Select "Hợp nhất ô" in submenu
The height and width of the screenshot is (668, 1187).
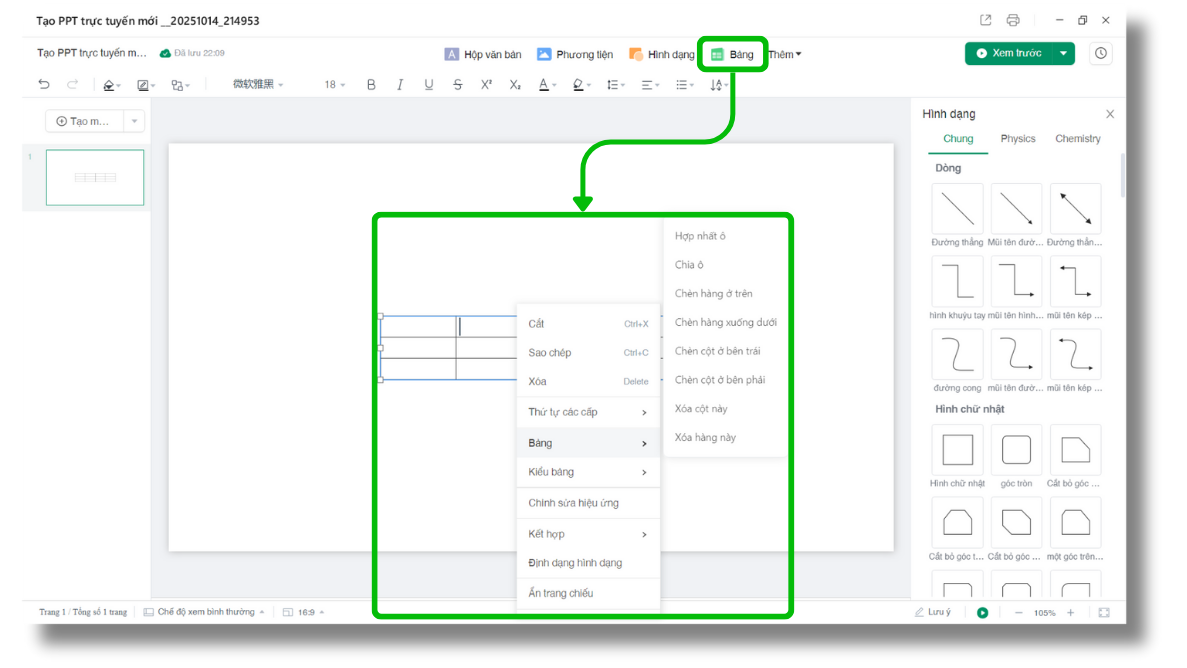tap(700, 236)
